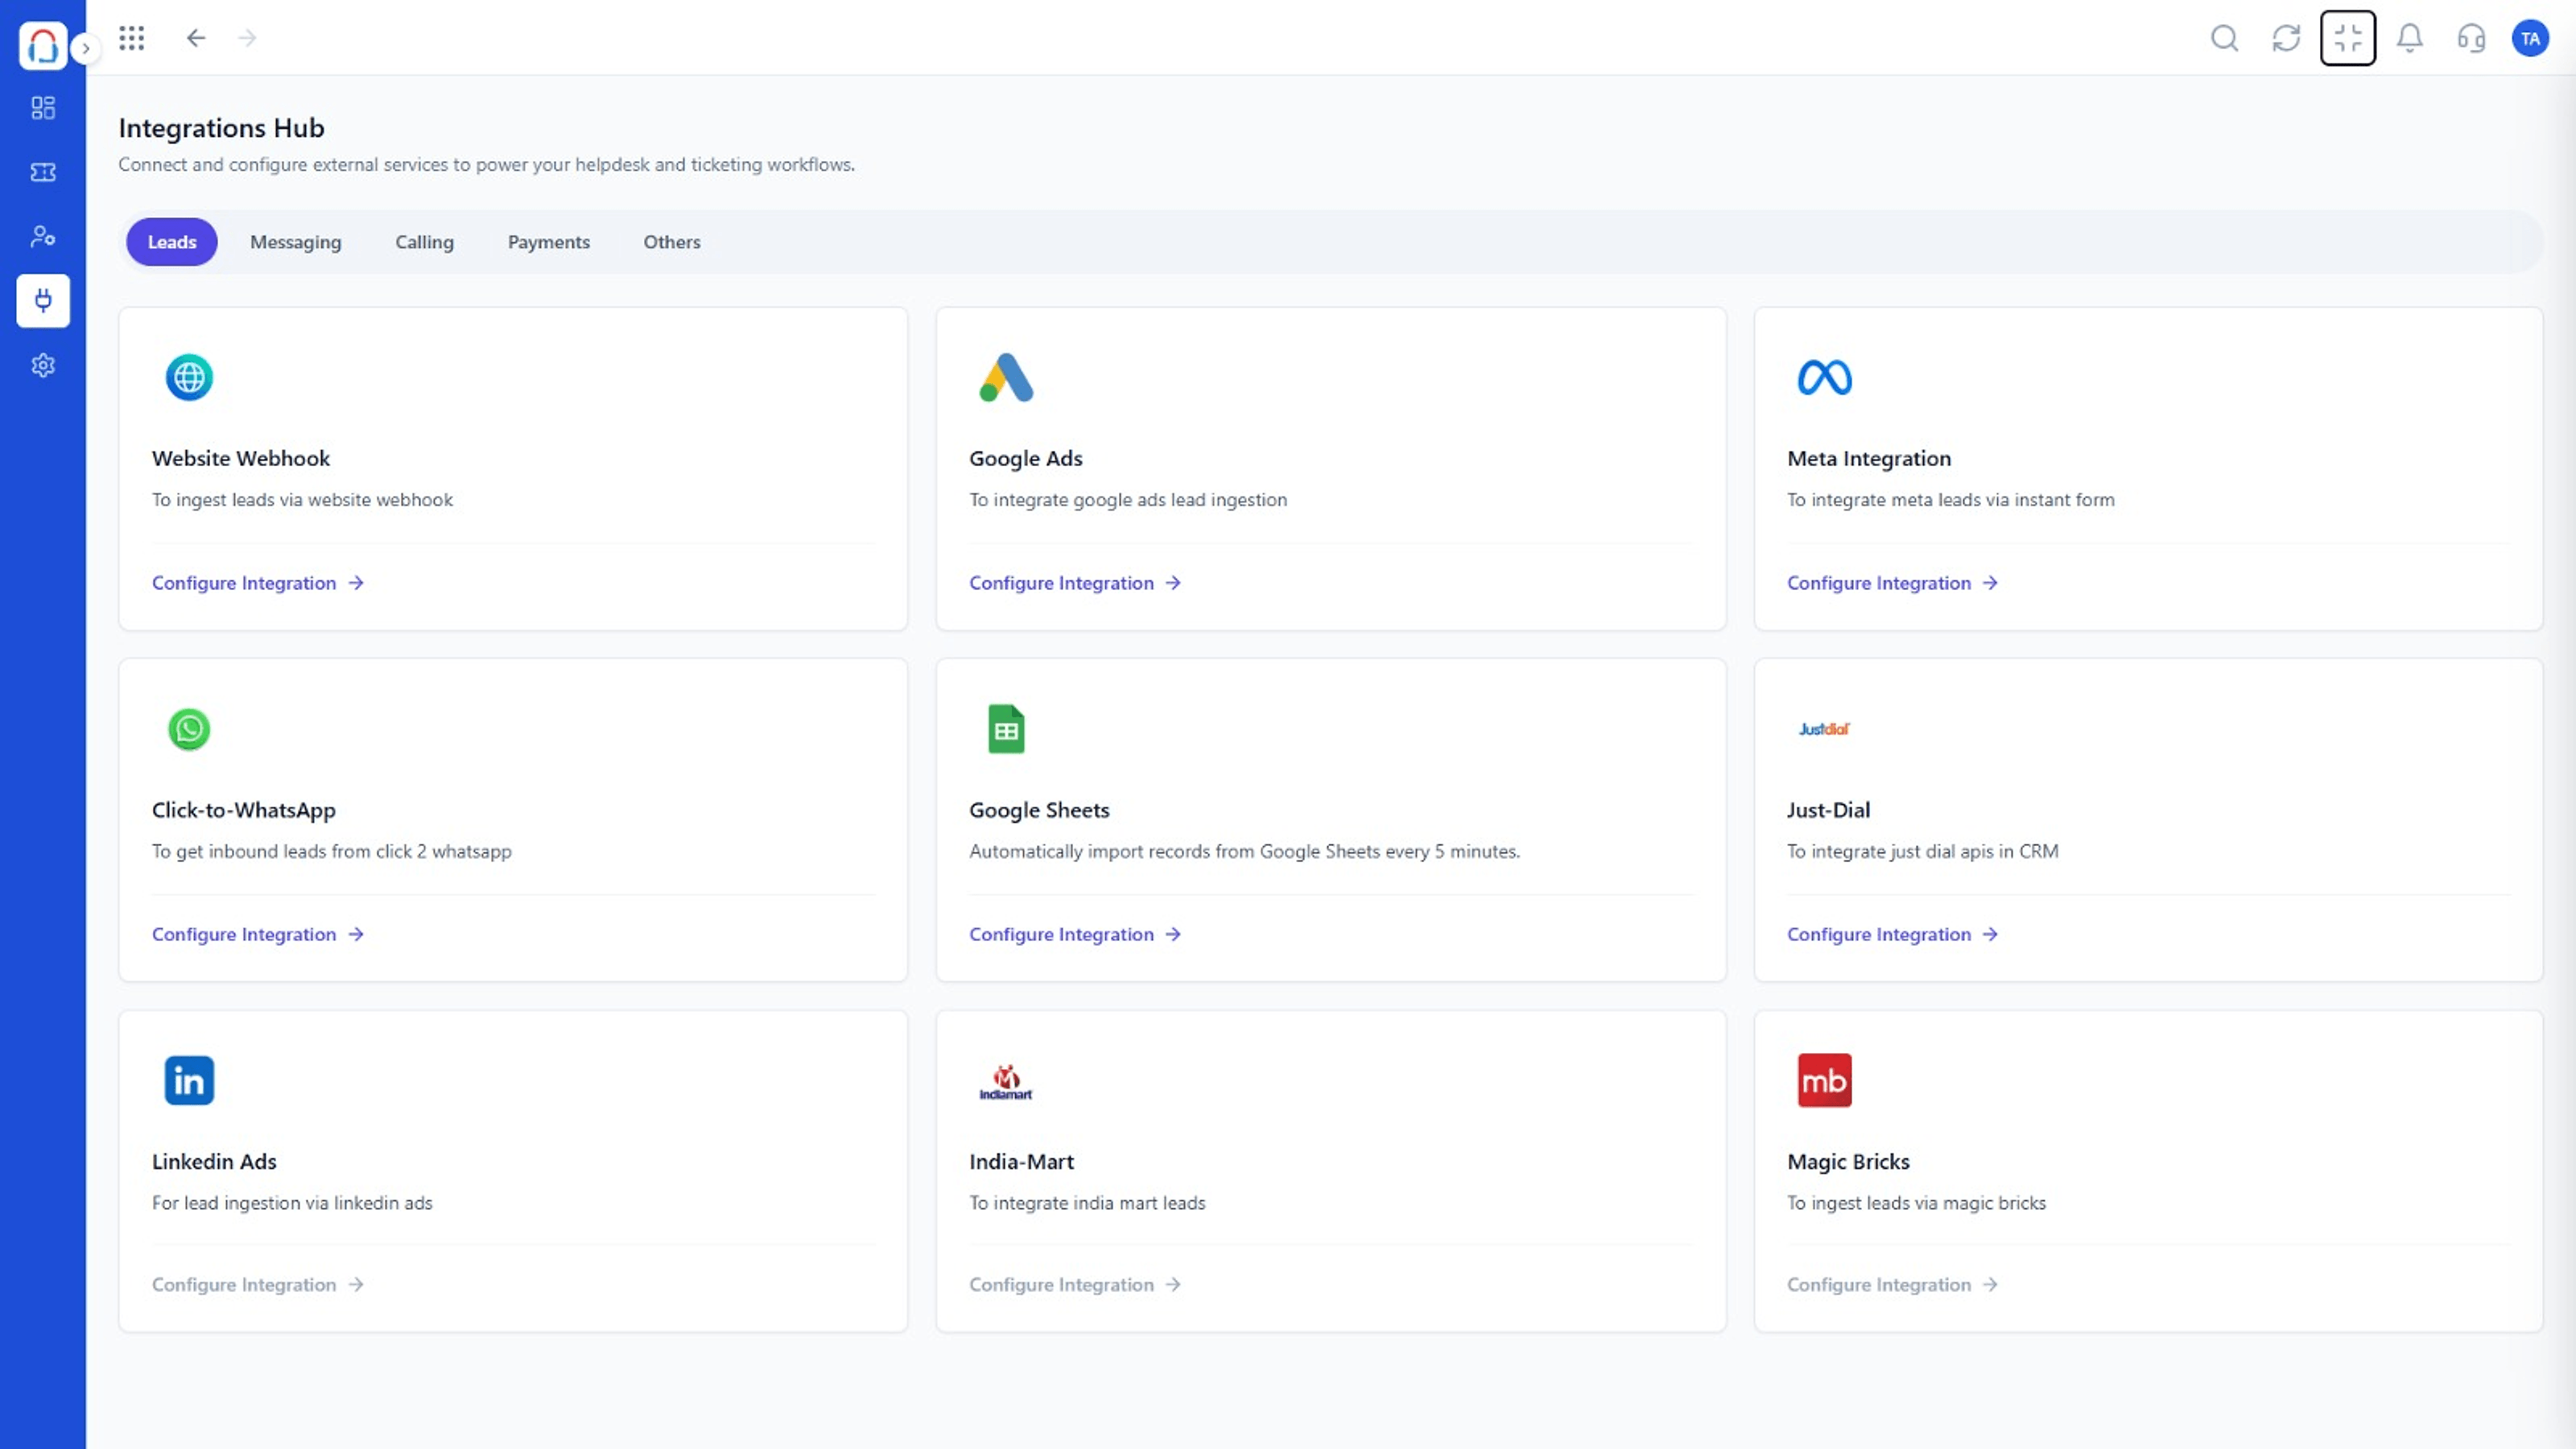Select the Leads tab
This screenshot has height=1449, width=2576.
pyautogui.click(x=172, y=242)
